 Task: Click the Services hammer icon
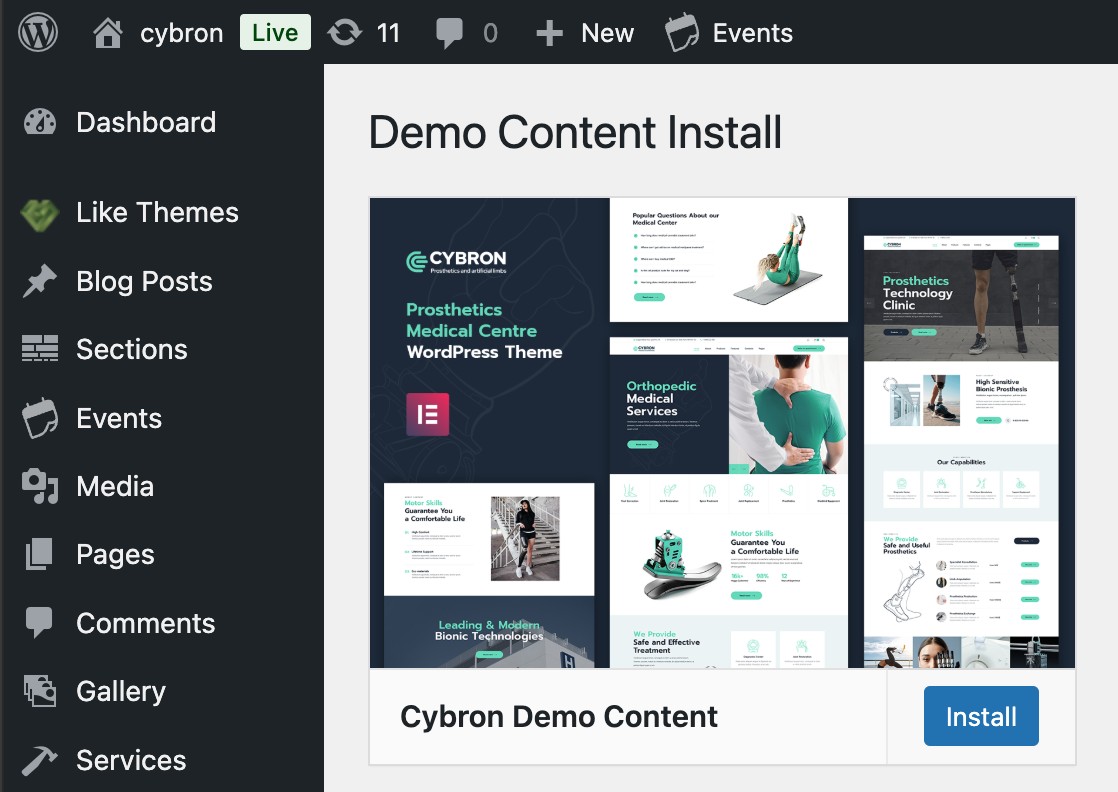(40, 760)
